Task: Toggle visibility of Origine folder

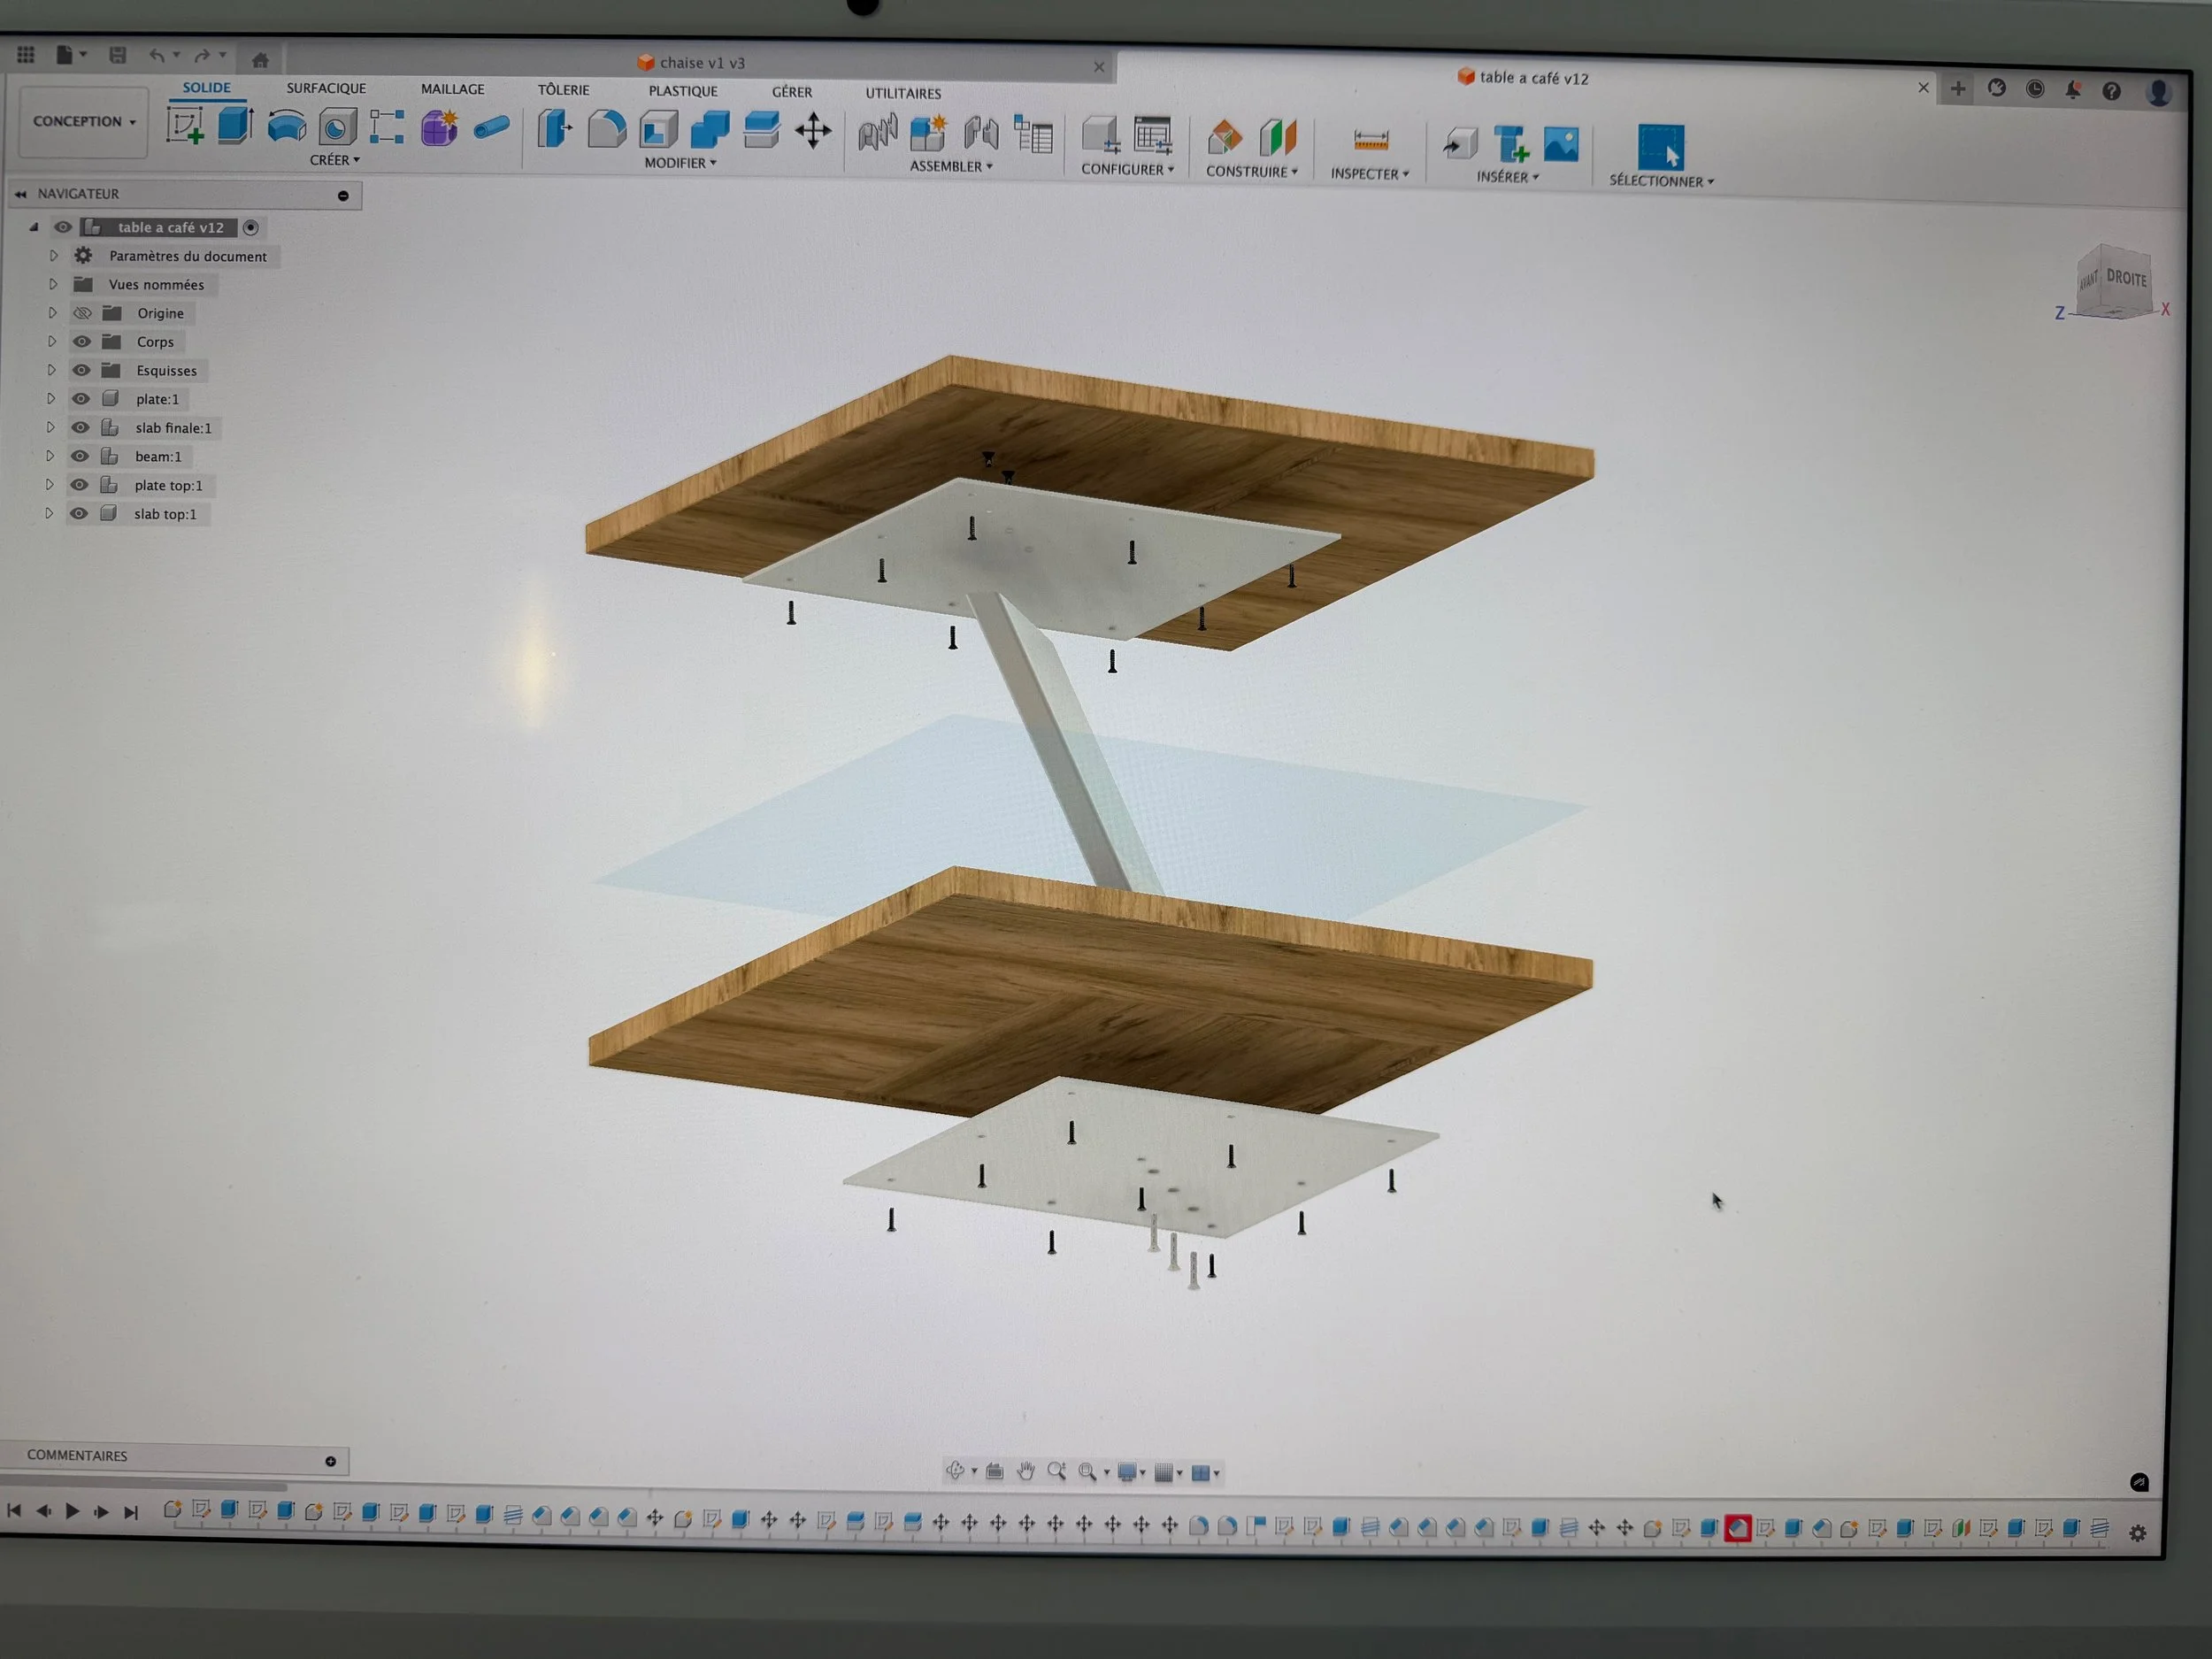Action: pyautogui.click(x=82, y=313)
